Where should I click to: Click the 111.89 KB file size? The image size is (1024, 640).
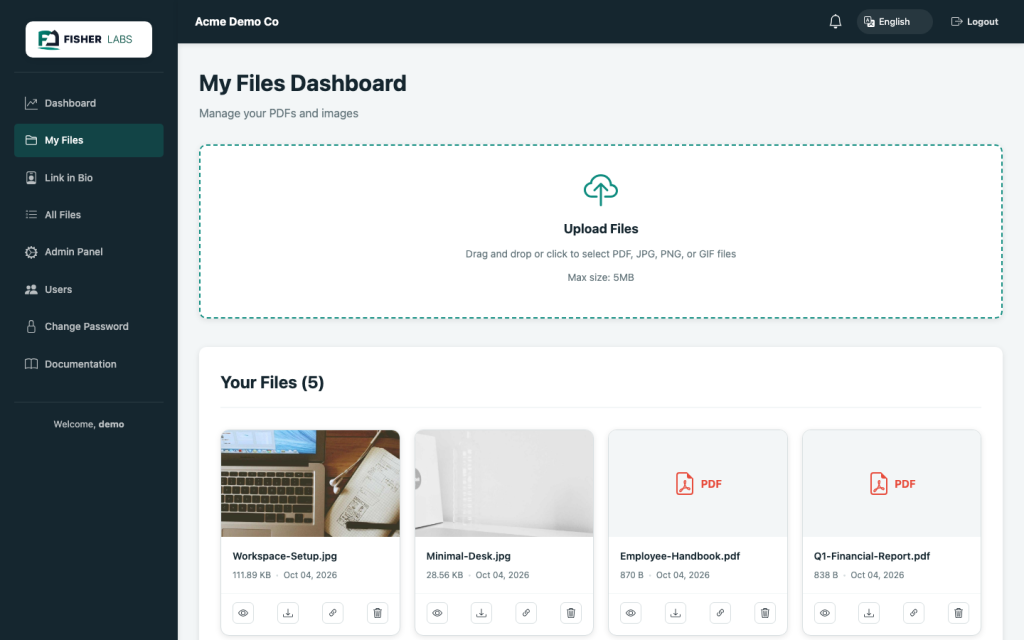tap(251, 575)
